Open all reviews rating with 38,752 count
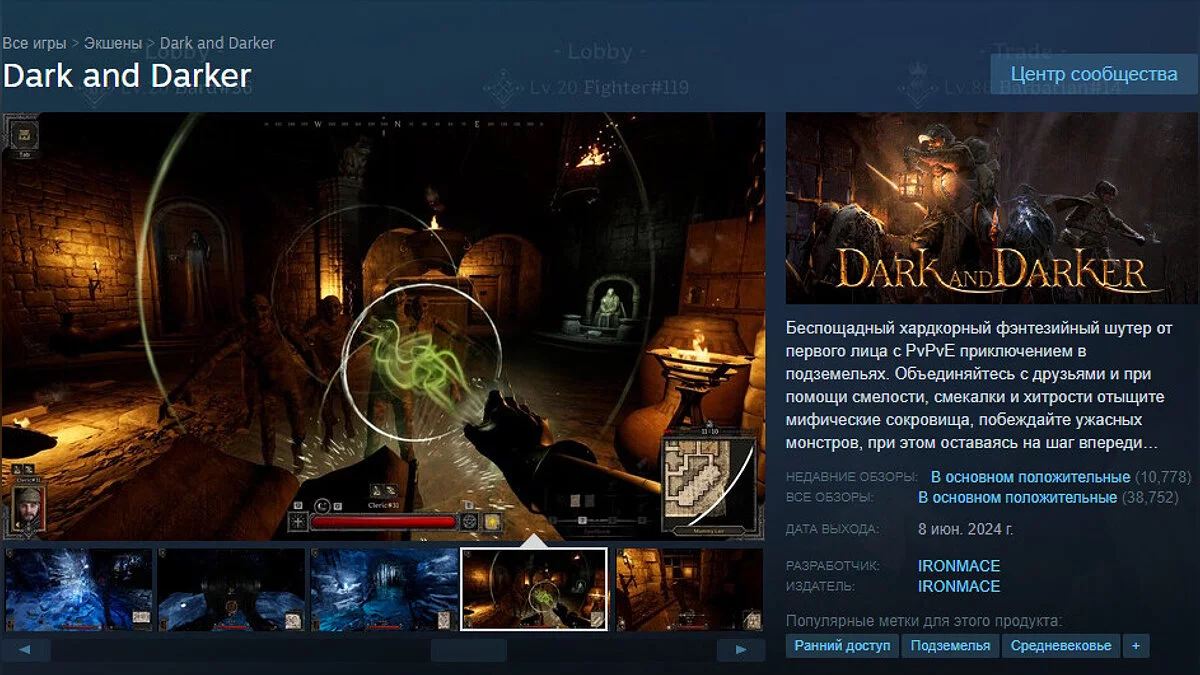The width and height of the screenshot is (1200, 675). pyautogui.click(x=1017, y=497)
